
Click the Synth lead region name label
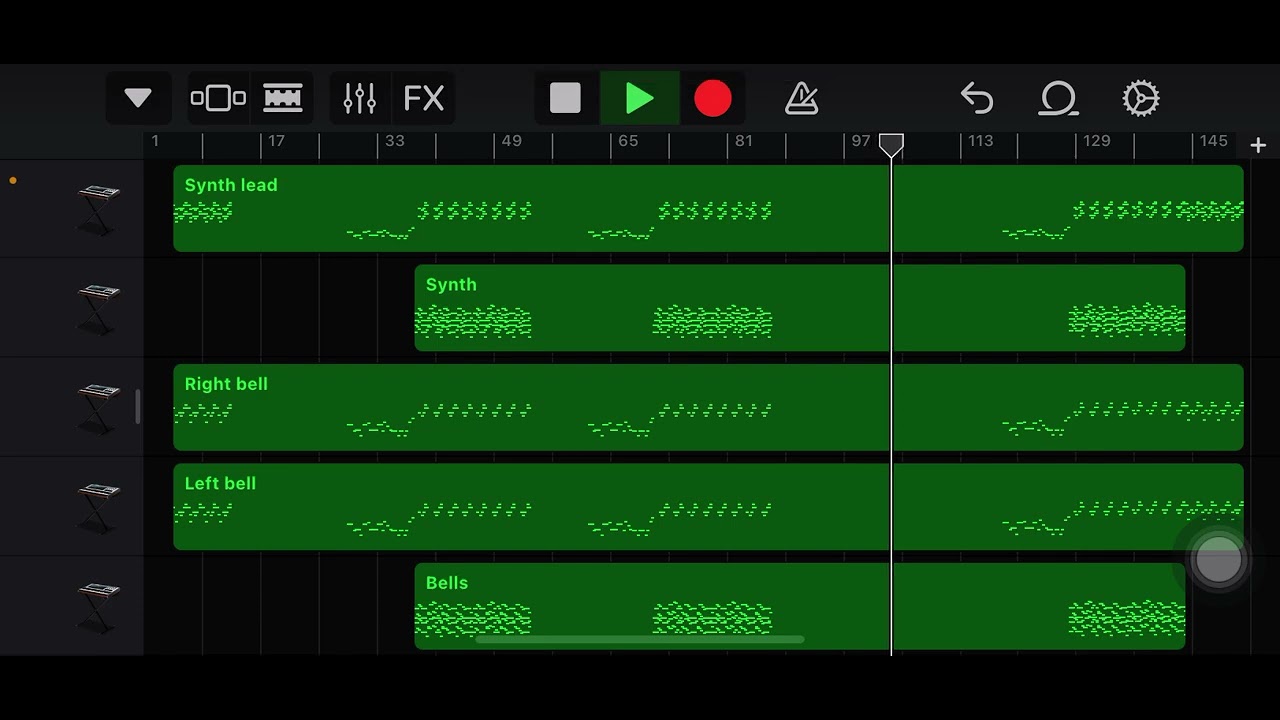(x=231, y=185)
